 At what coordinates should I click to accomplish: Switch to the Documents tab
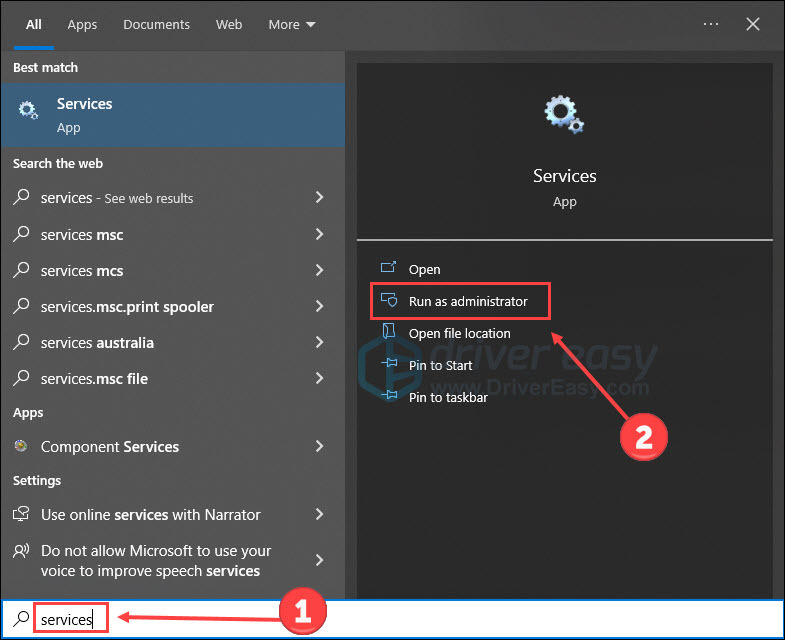[x=156, y=24]
